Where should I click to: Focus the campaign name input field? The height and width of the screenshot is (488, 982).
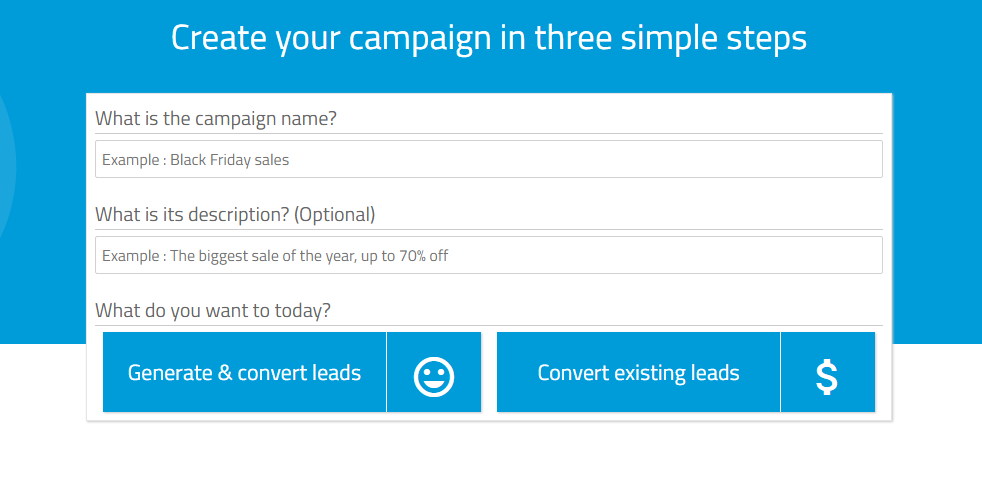pyautogui.click(x=488, y=159)
